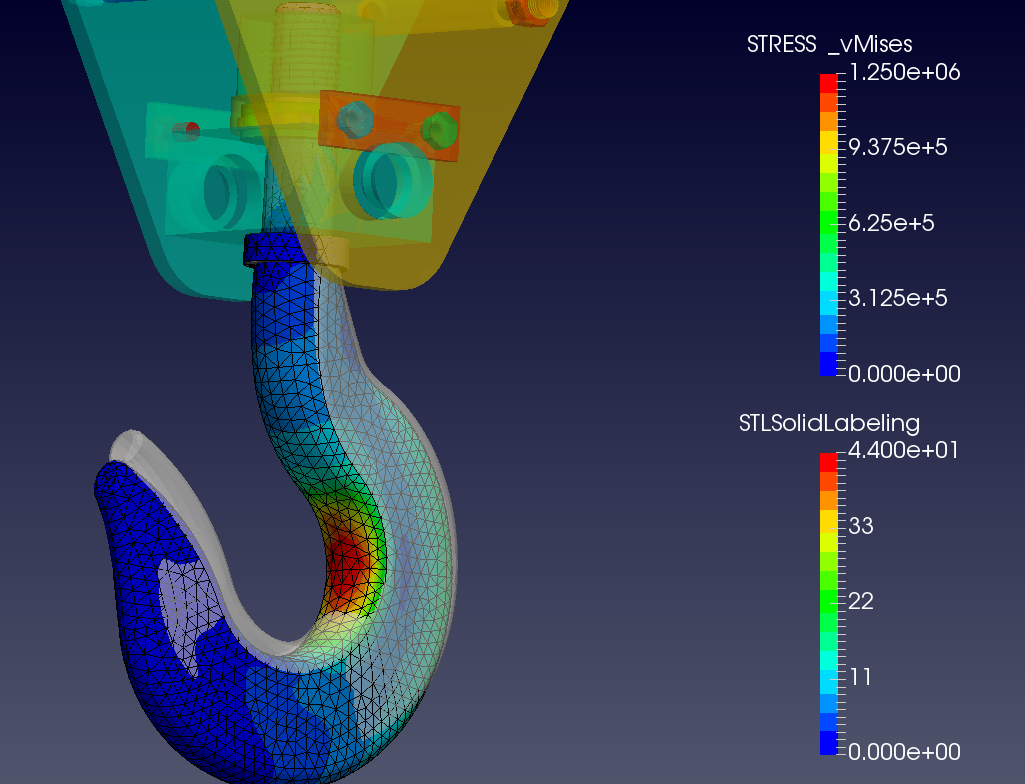Click the 22 tick label

[861, 602]
